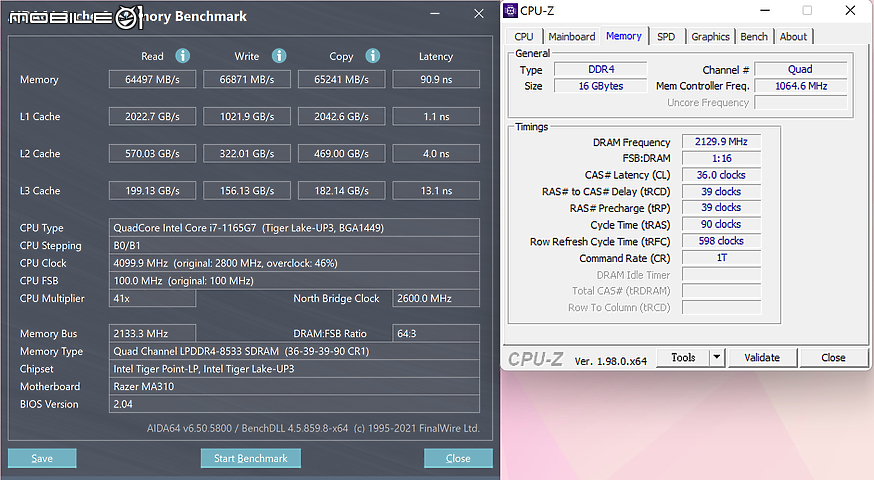Viewport: 874px width, 480px height.
Task: Click DRAM Frequency value 2129.9 MHz
Action: (x=721, y=142)
